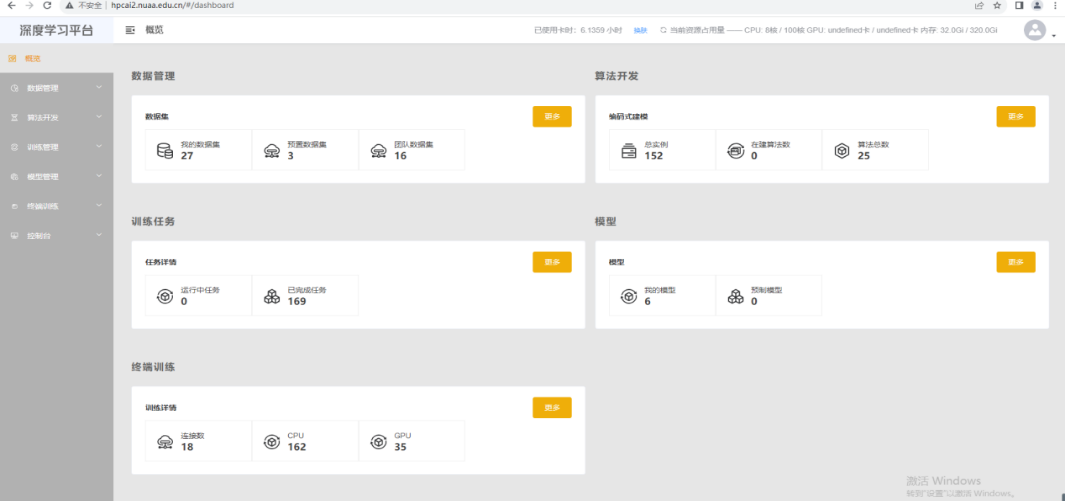Click the 我的数据集 database icon
The height and width of the screenshot is (501, 1065).
pyautogui.click(x=164, y=151)
